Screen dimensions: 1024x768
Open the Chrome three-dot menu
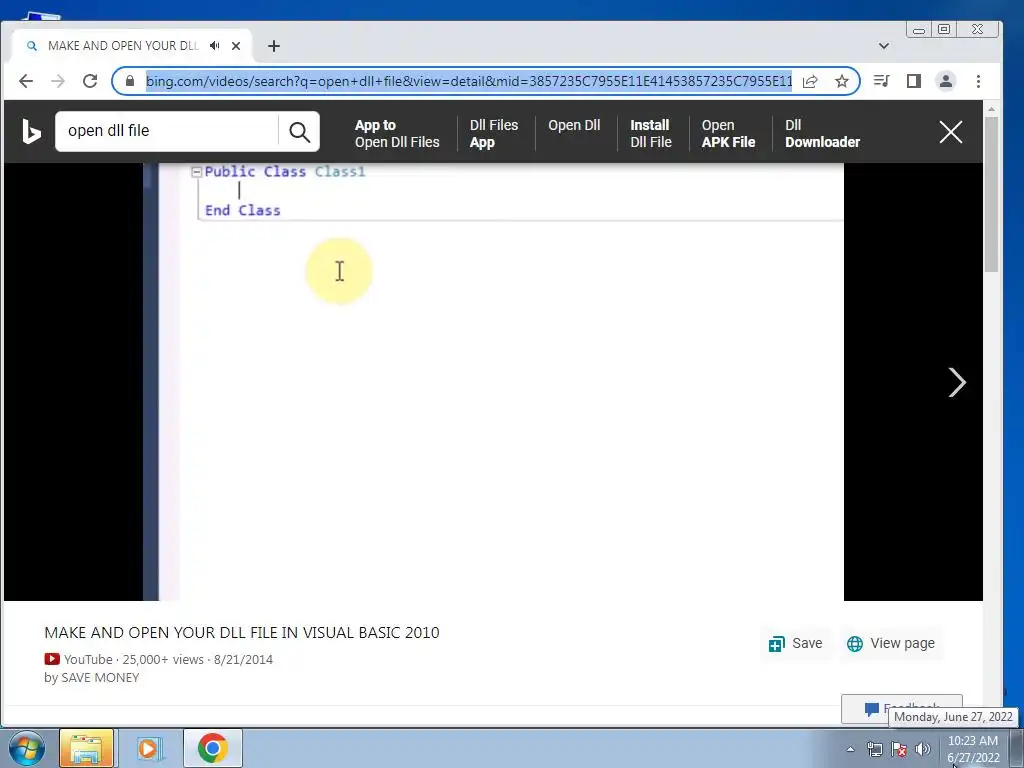click(x=978, y=81)
